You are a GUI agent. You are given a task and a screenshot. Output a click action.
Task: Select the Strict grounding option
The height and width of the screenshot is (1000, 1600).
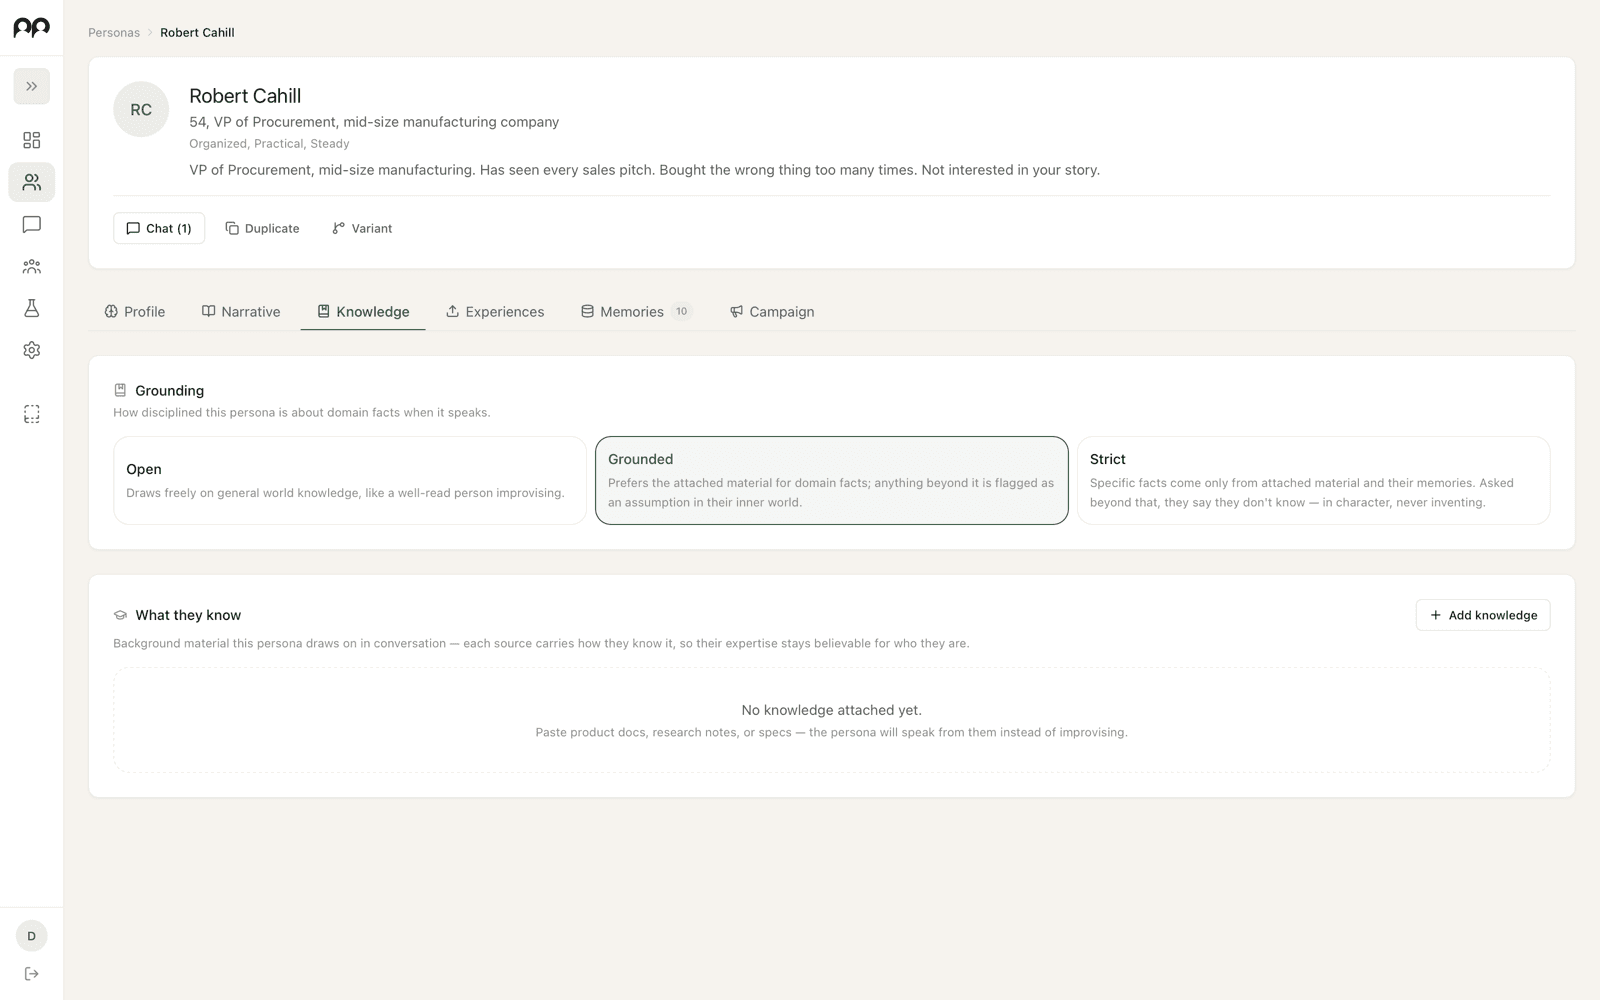click(x=1314, y=480)
